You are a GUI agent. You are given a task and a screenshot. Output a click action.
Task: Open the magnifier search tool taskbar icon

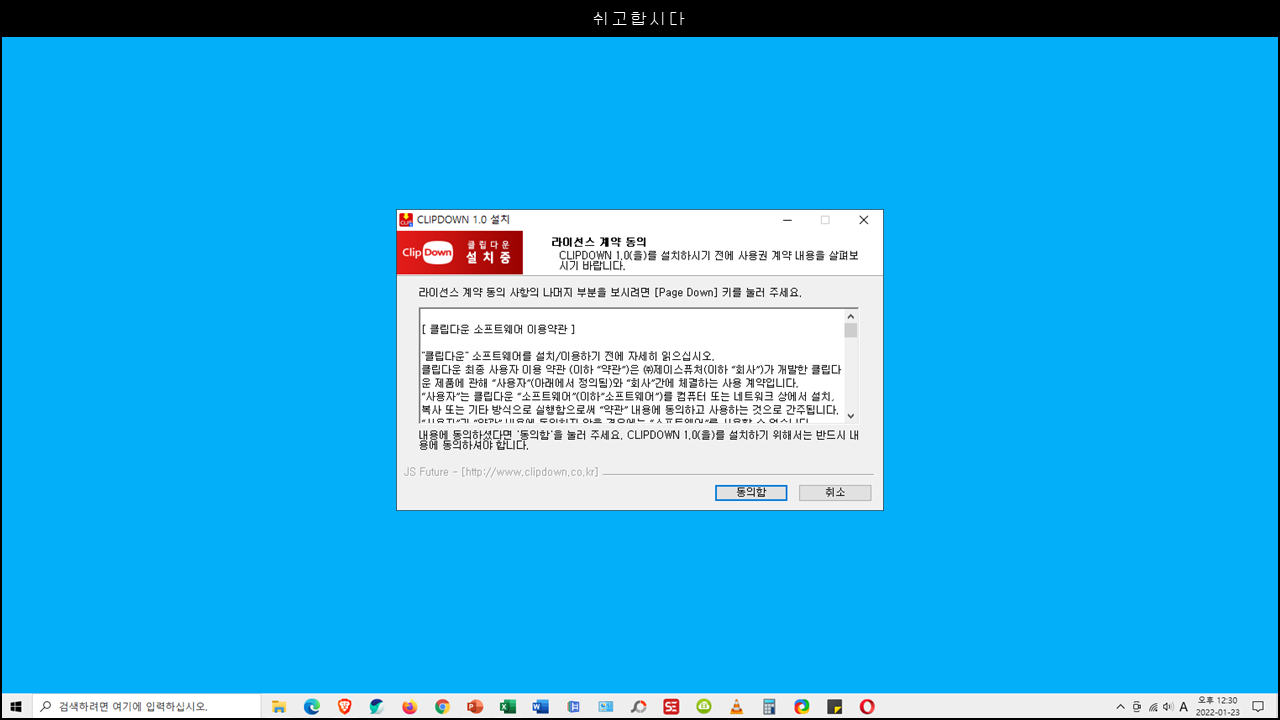click(x=638, y=706)
